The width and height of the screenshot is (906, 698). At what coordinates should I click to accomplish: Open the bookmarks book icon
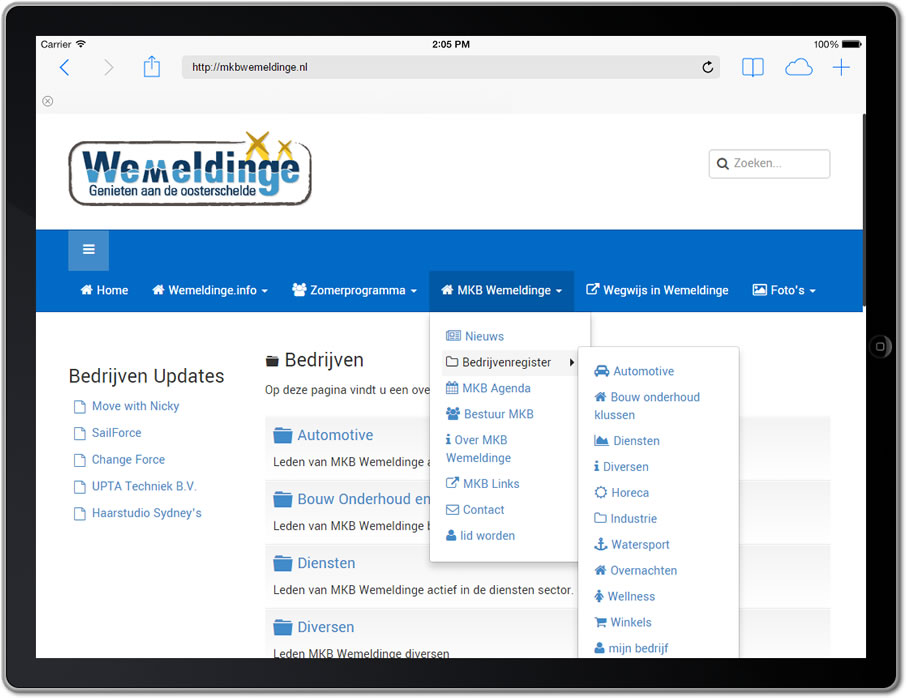tap(752, 67)
